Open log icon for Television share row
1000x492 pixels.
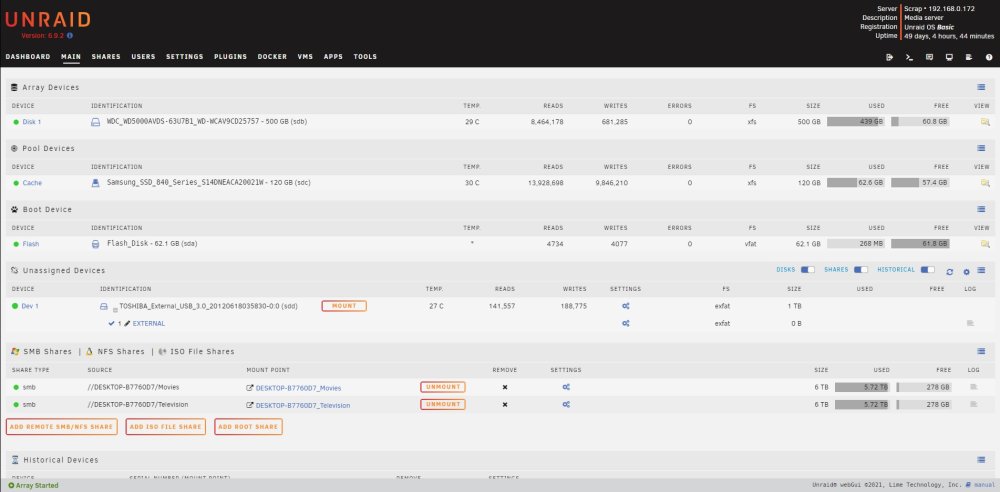973,404
